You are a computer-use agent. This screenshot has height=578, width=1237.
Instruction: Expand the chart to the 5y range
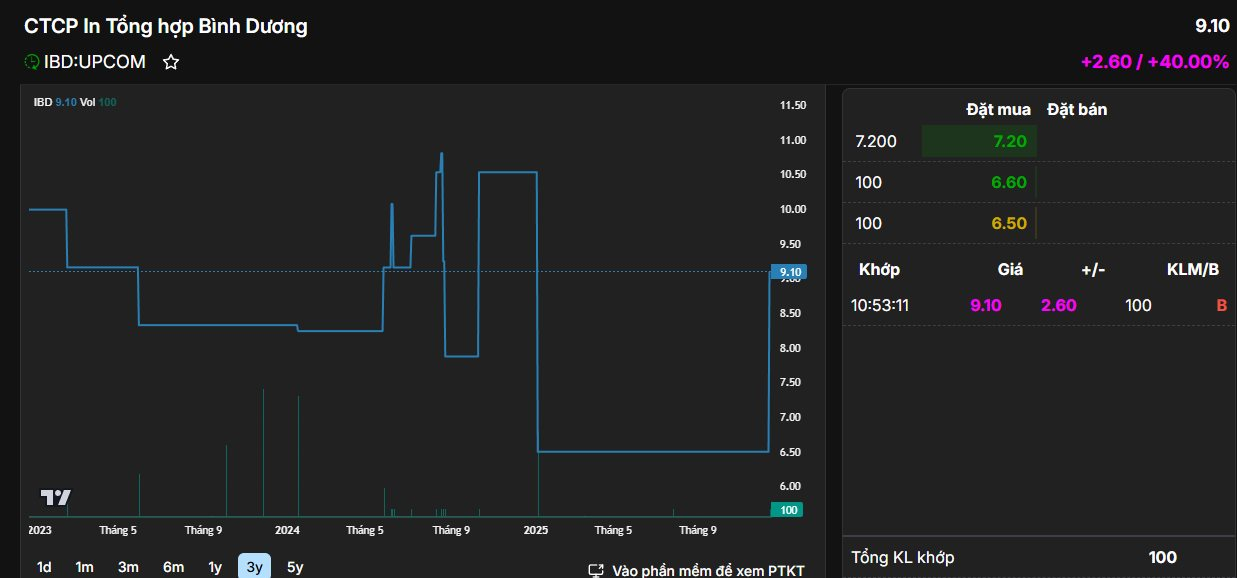[x=295, y=567]
